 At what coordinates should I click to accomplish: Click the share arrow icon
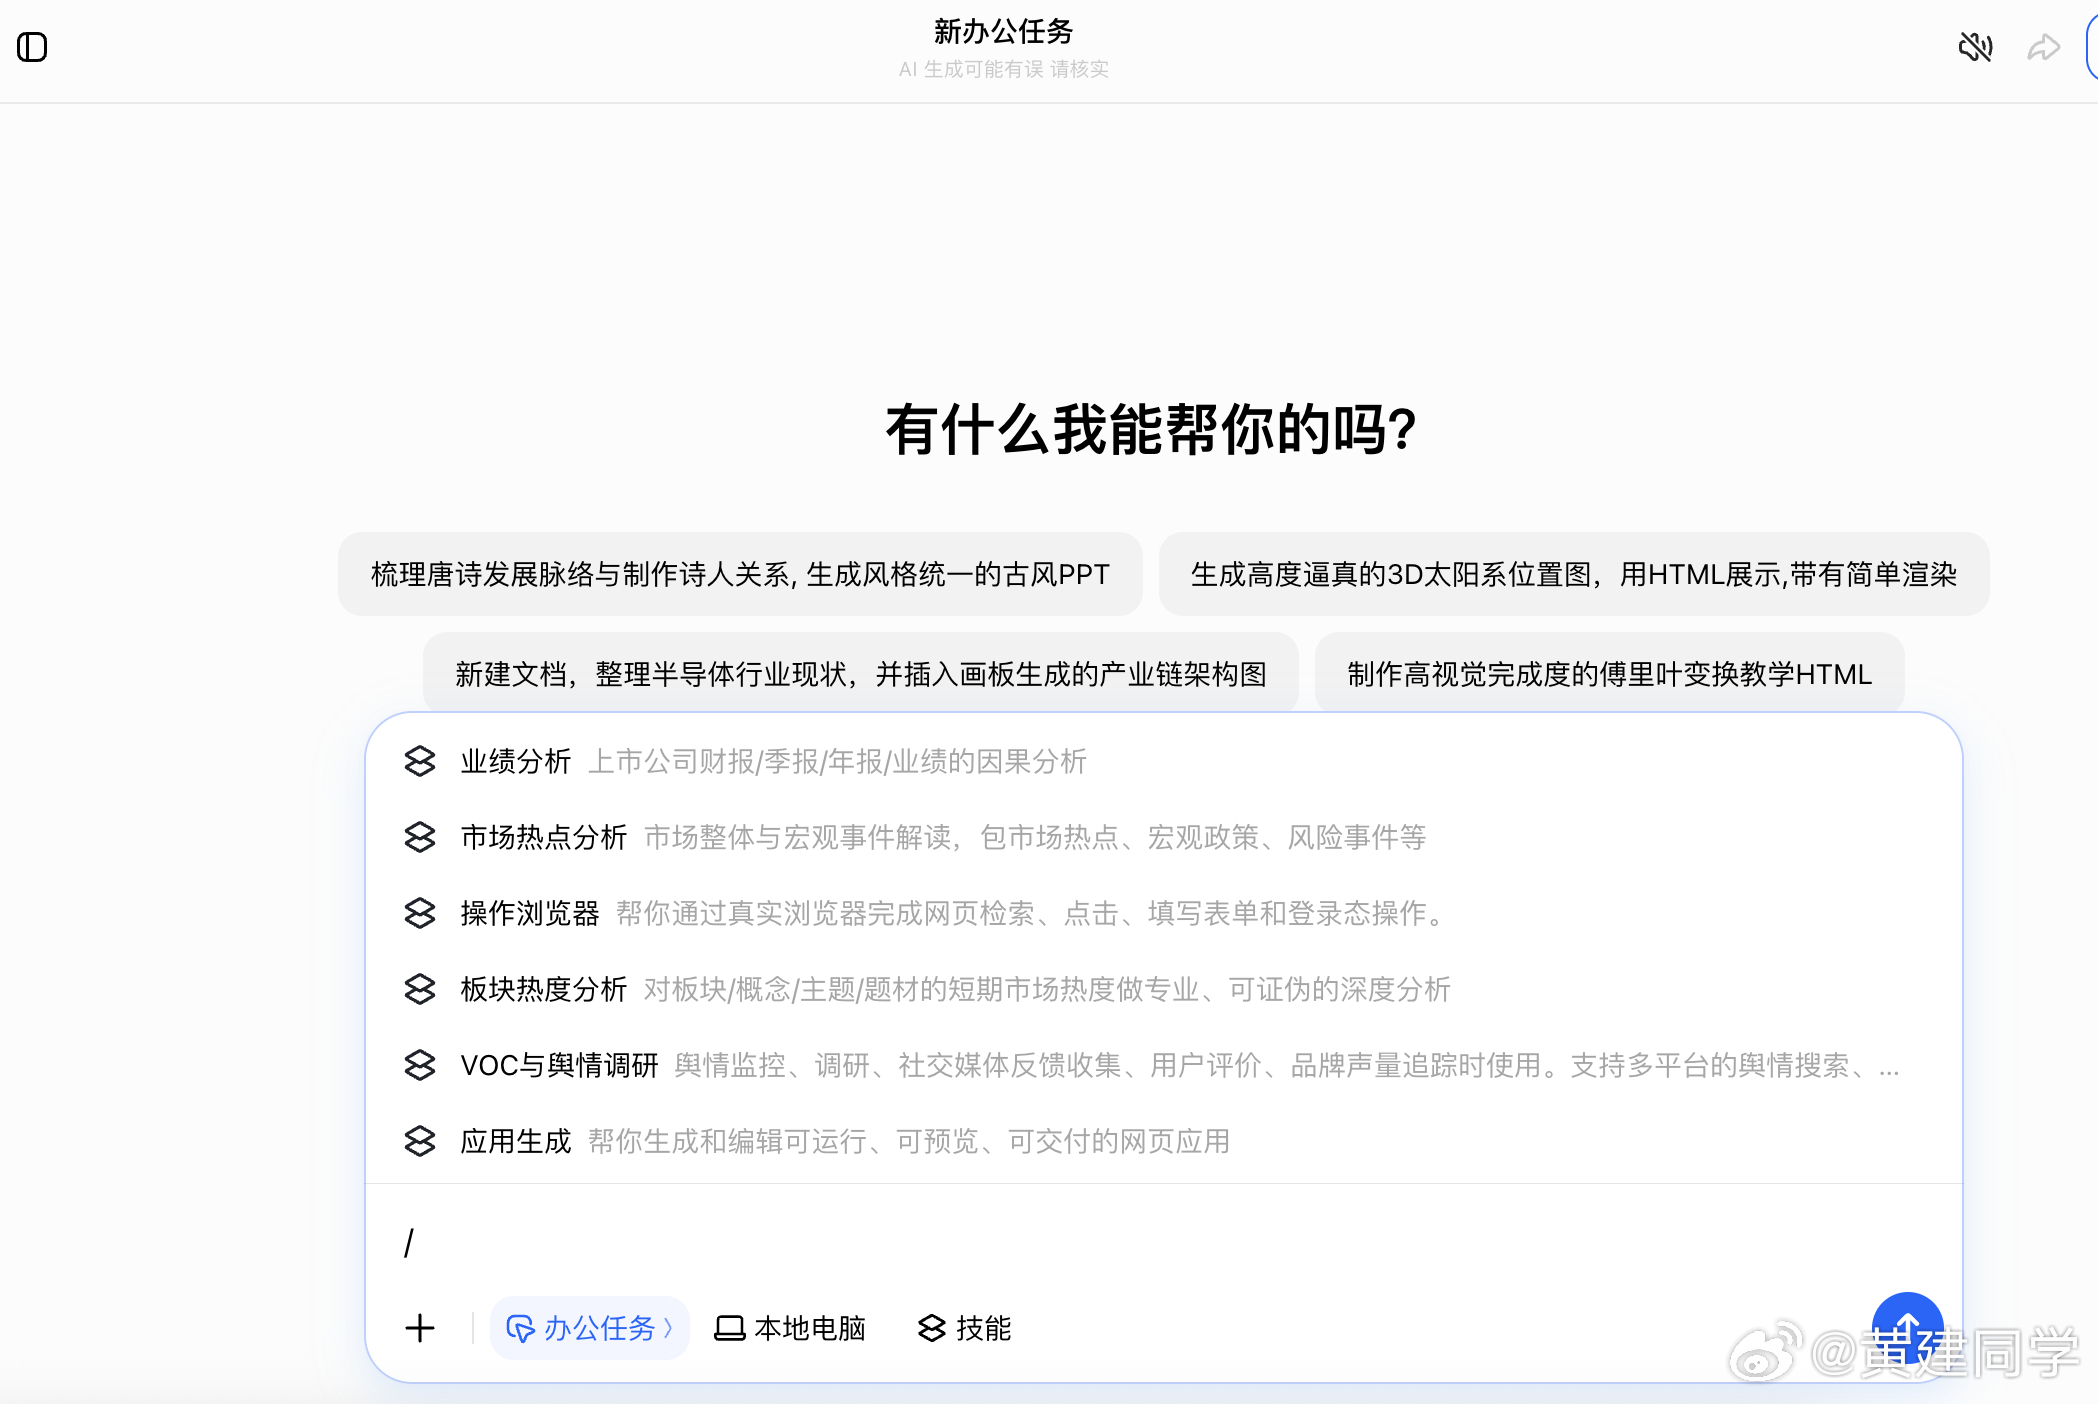pyautogui.click(x=2043, y=47)
